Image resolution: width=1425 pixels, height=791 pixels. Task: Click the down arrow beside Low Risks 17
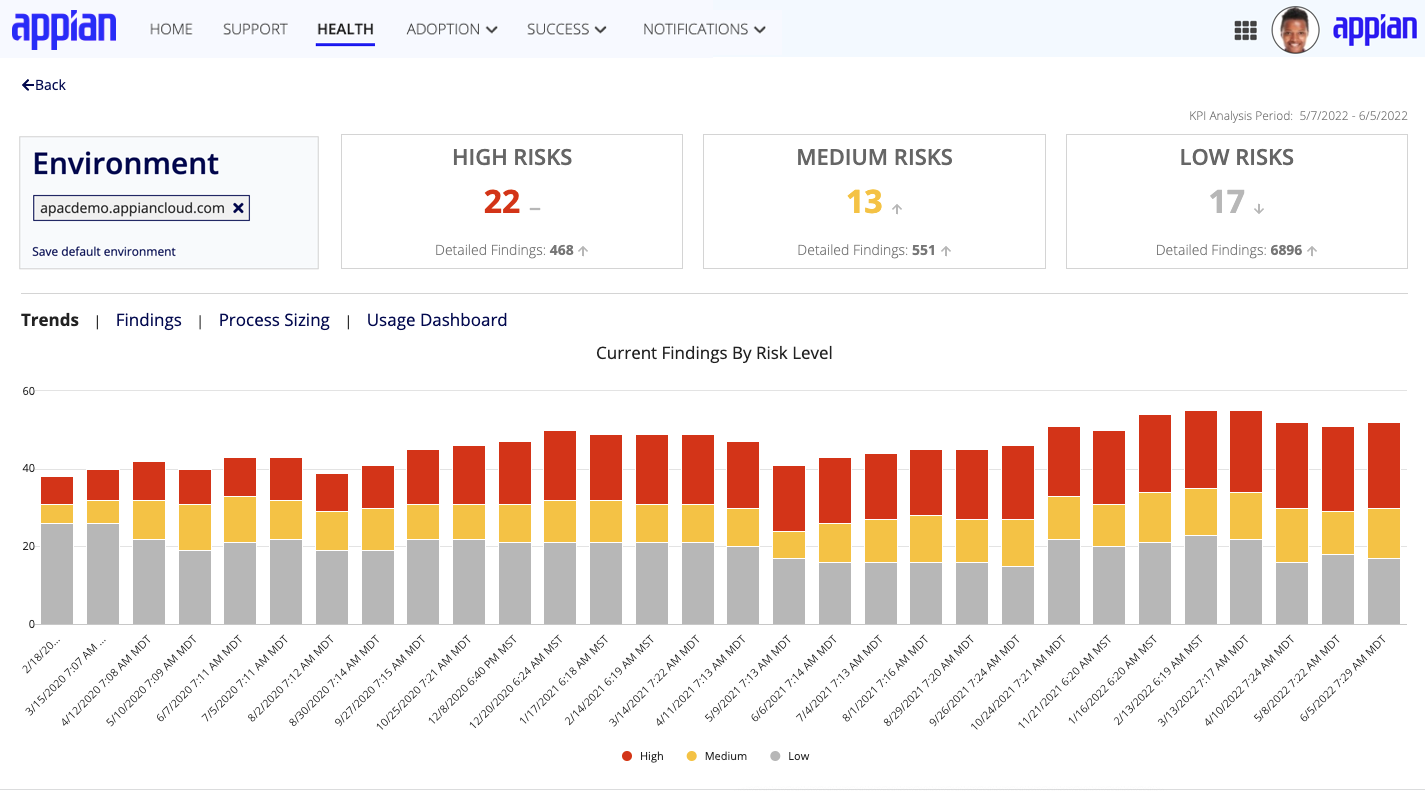click(x=1259, y=209)
